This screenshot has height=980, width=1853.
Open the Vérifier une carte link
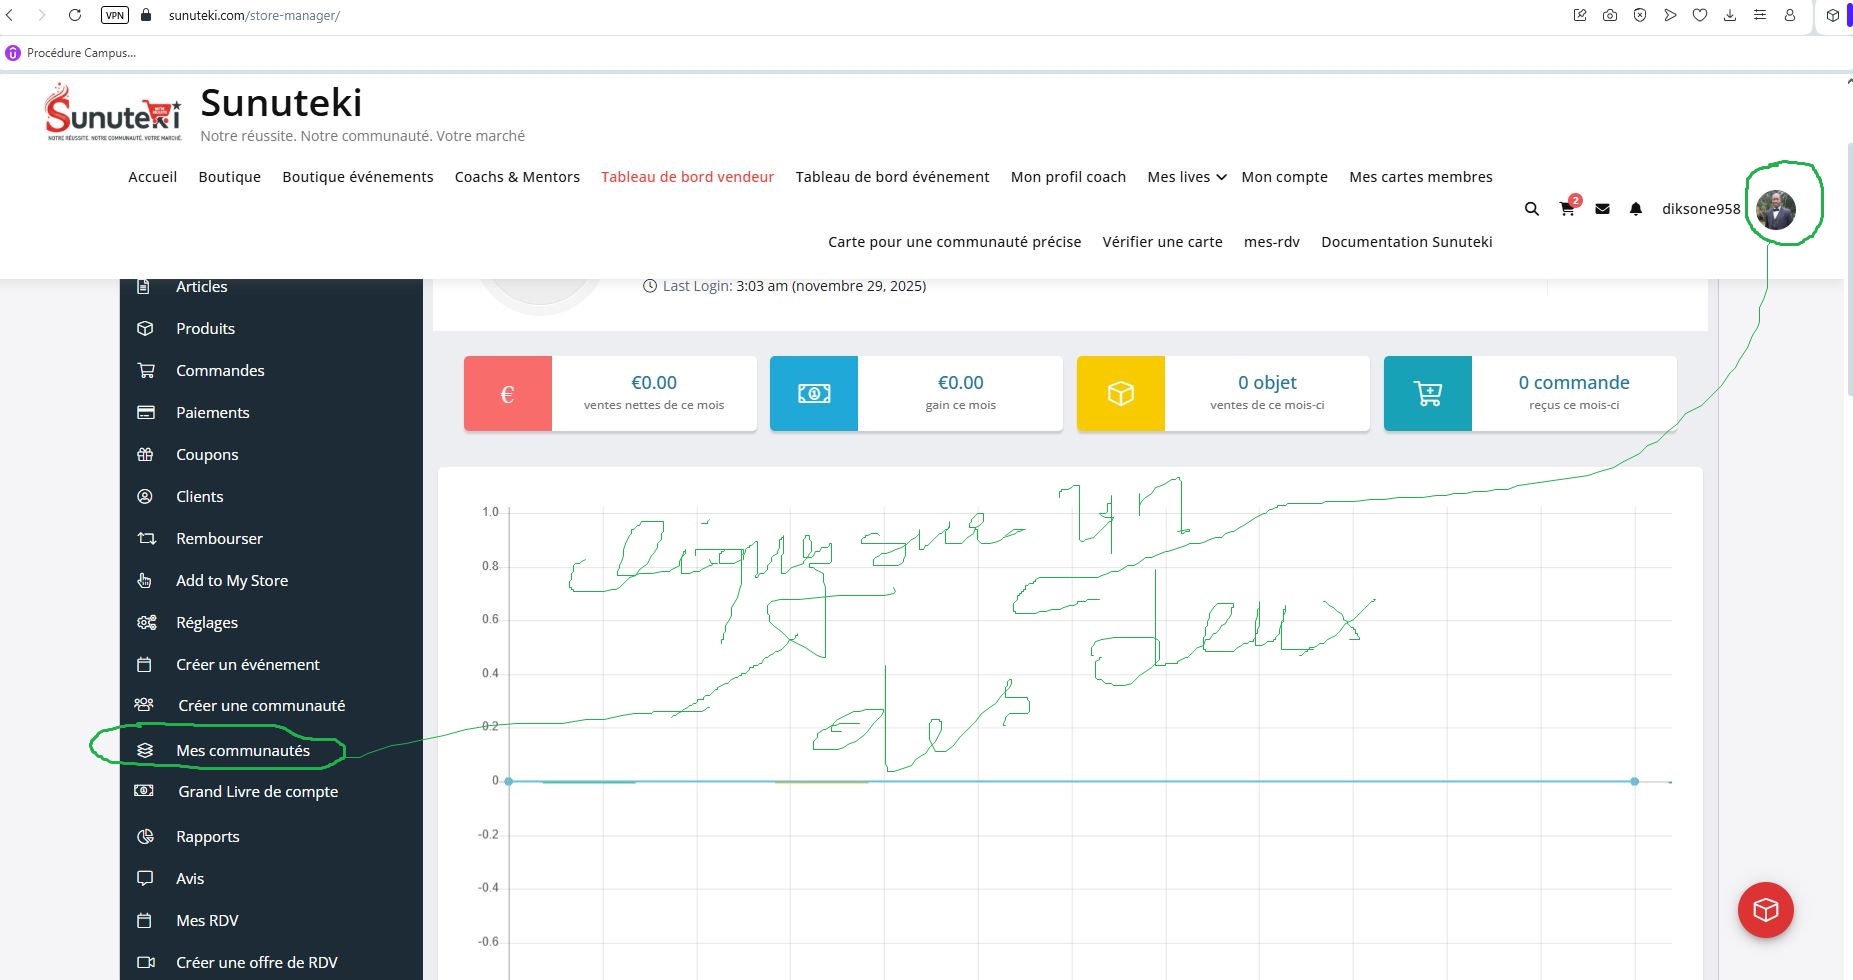(1162, 242)
